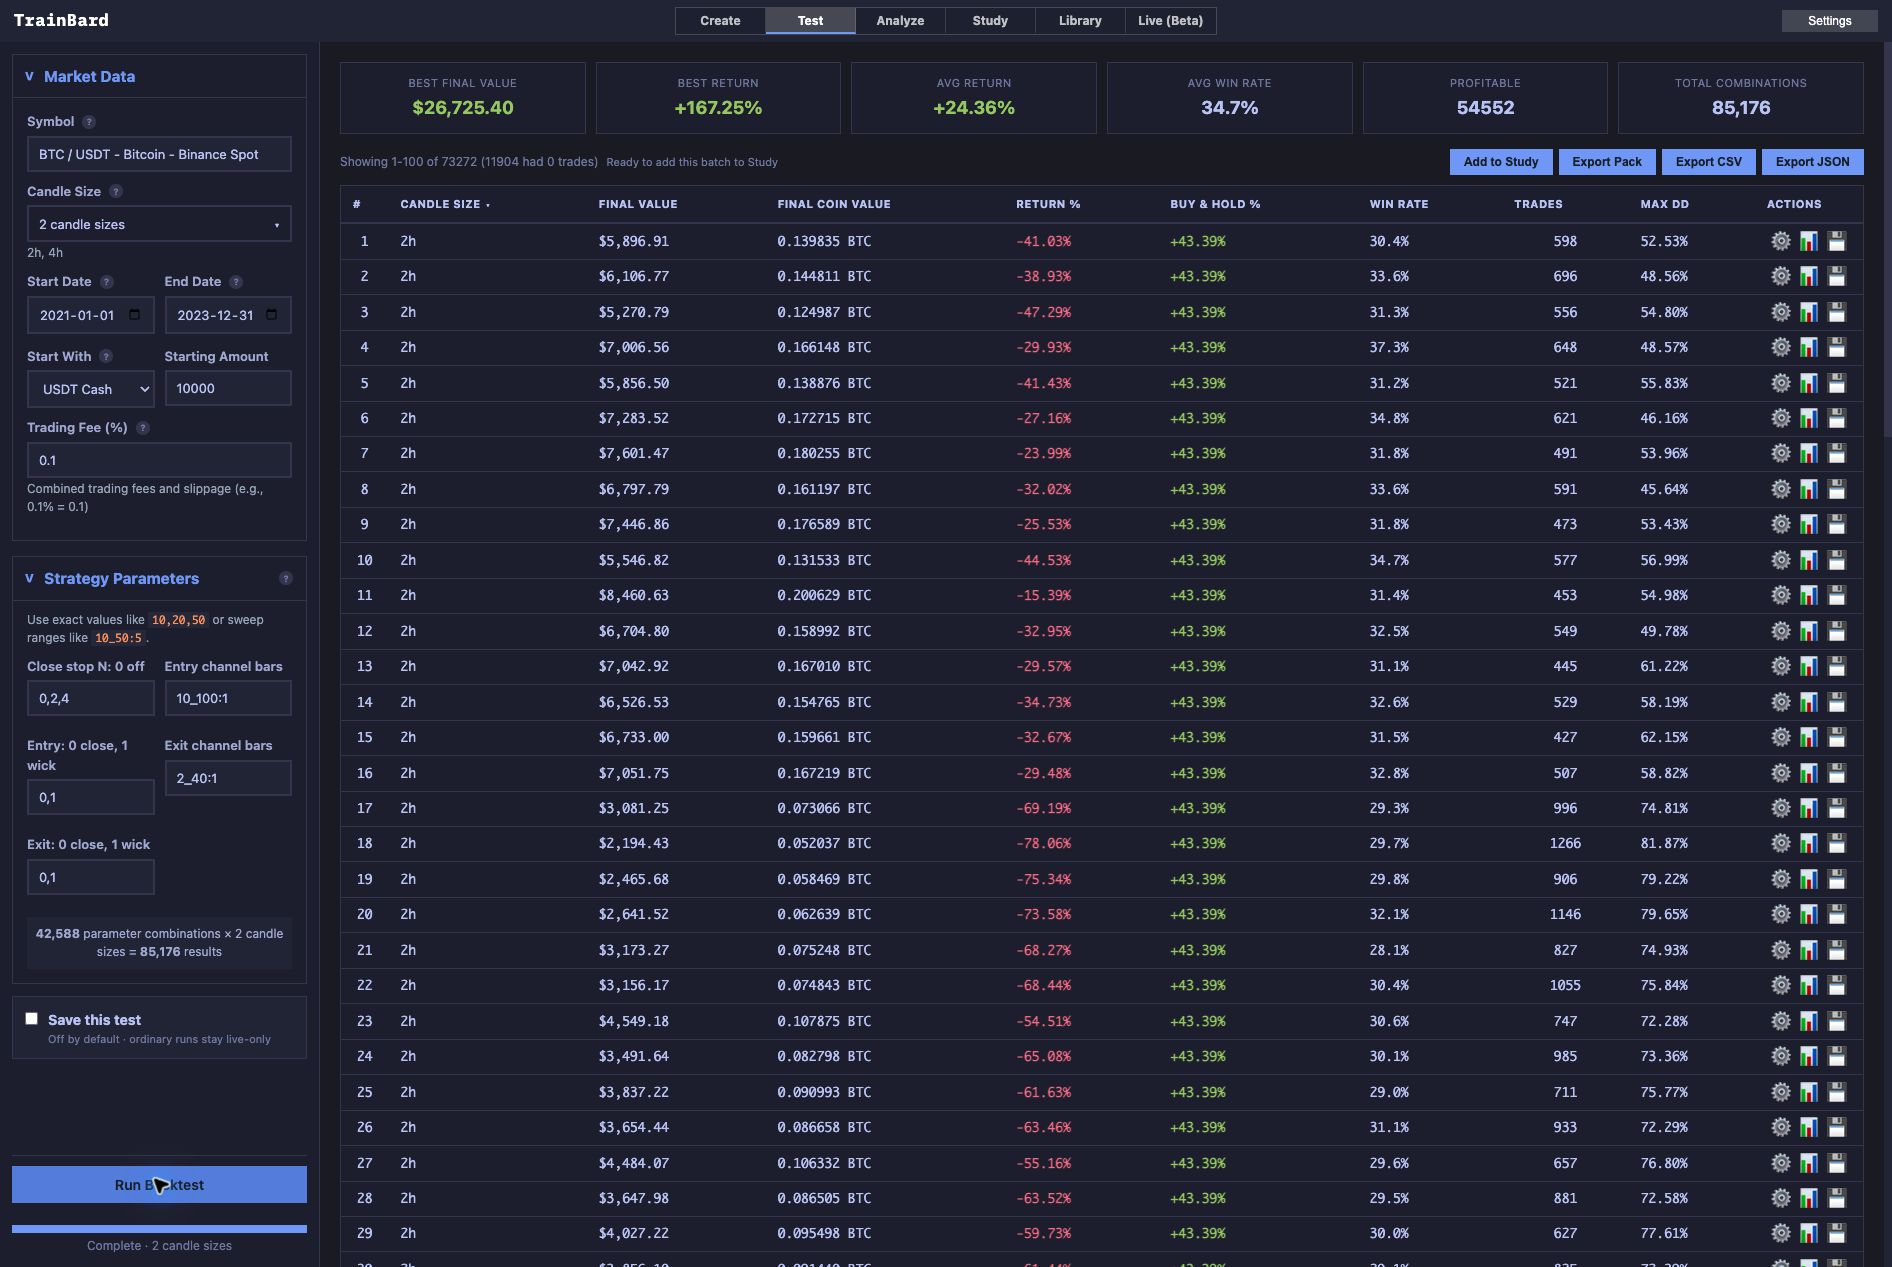Click the Add to Study button
This screenshot has width=1892, height=1267.
click(x=1501, y=162)
